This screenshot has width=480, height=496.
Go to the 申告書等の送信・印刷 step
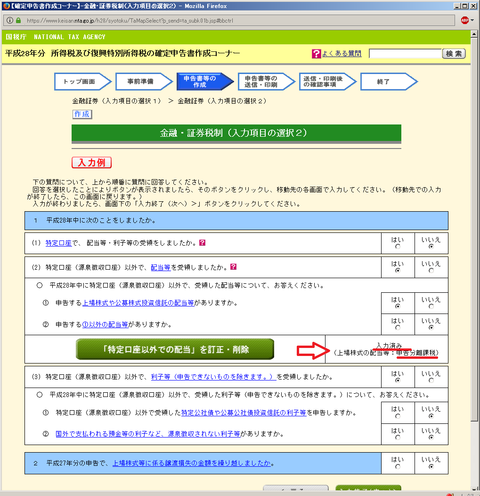pyautogui.click(x=266, y=82)
